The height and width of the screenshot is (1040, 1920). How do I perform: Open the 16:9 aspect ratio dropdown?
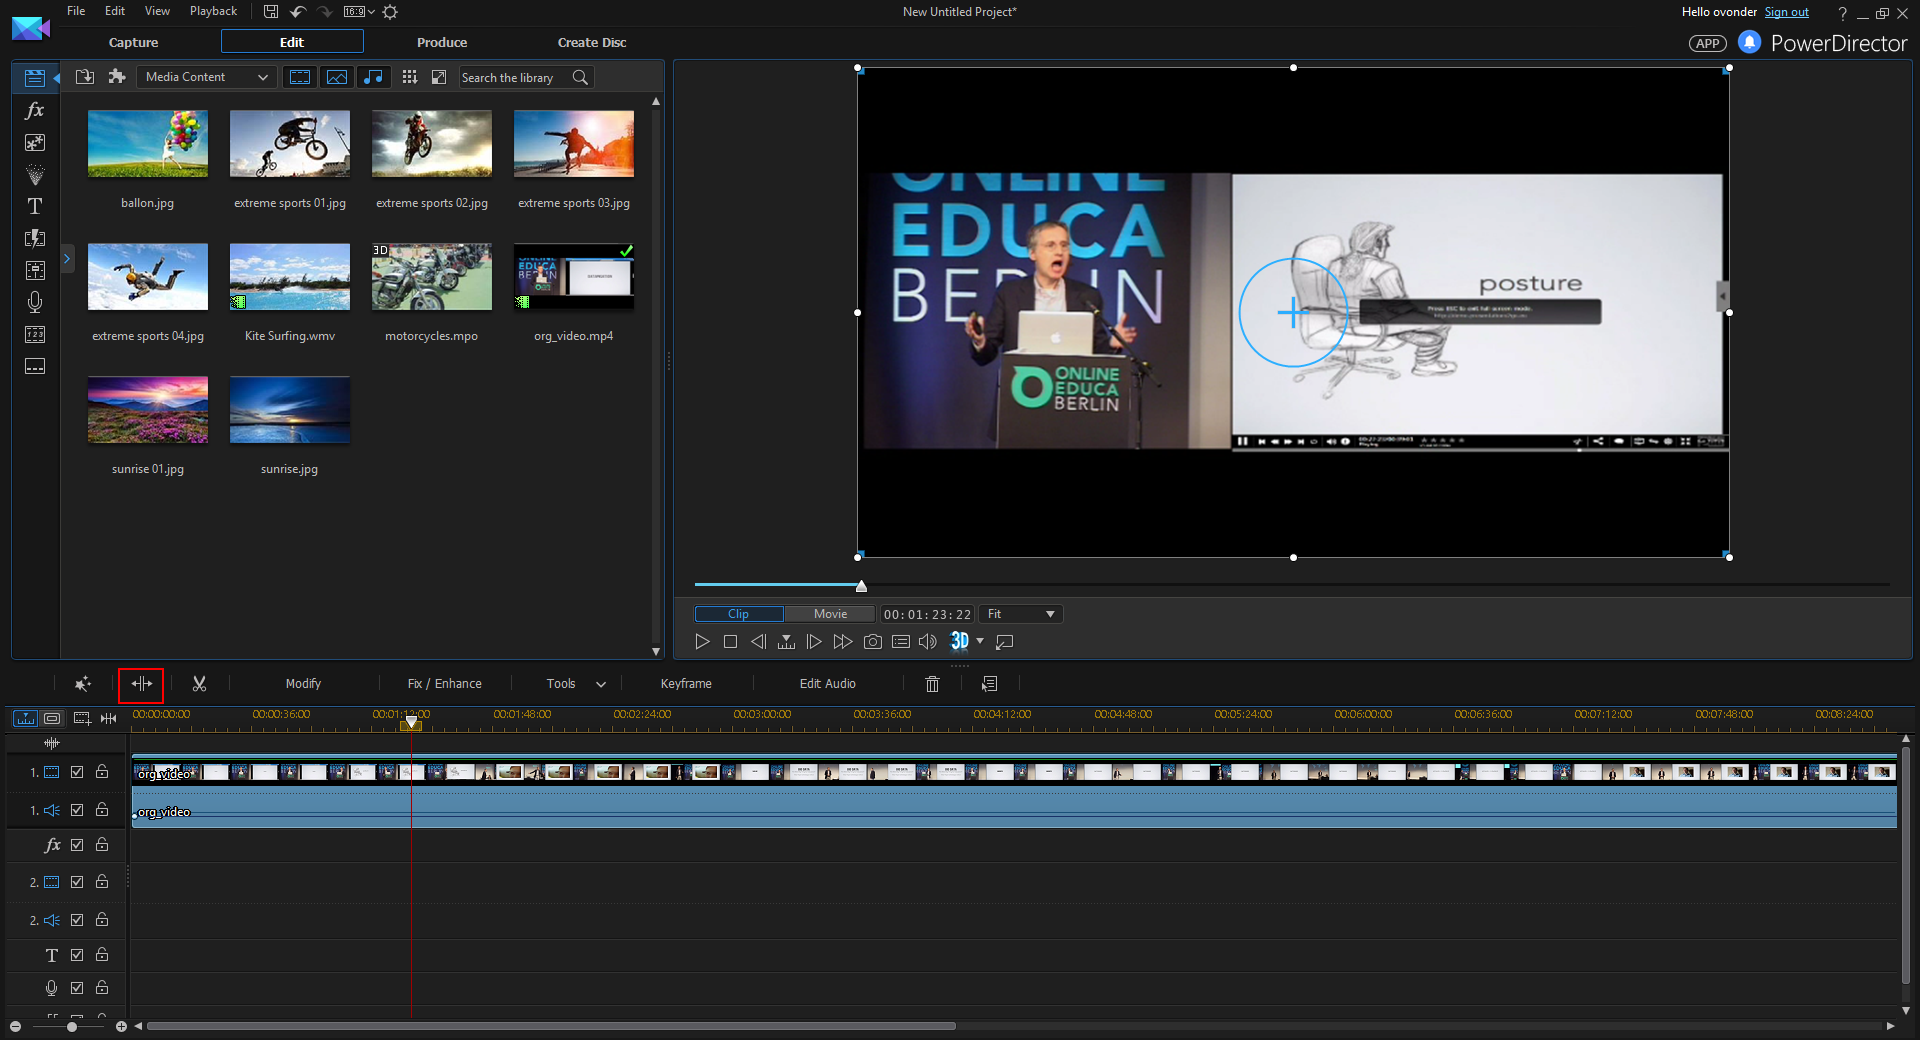coord(359,12)
